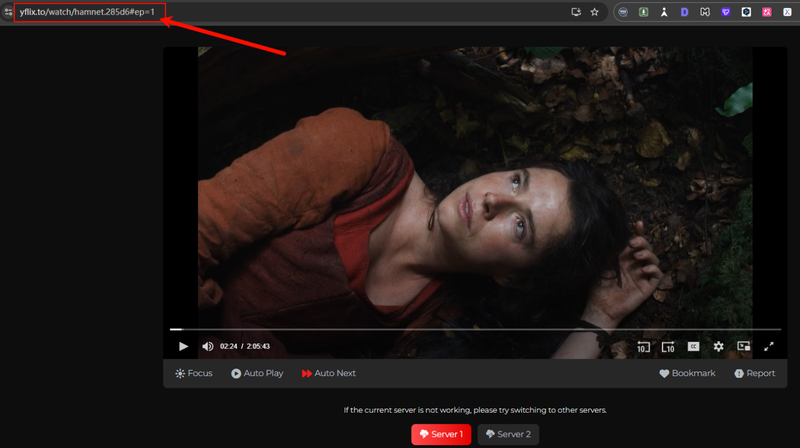The width and height of the screenshot is (800, 448).
Task: Report a problem with video
Action: [755, 374]
